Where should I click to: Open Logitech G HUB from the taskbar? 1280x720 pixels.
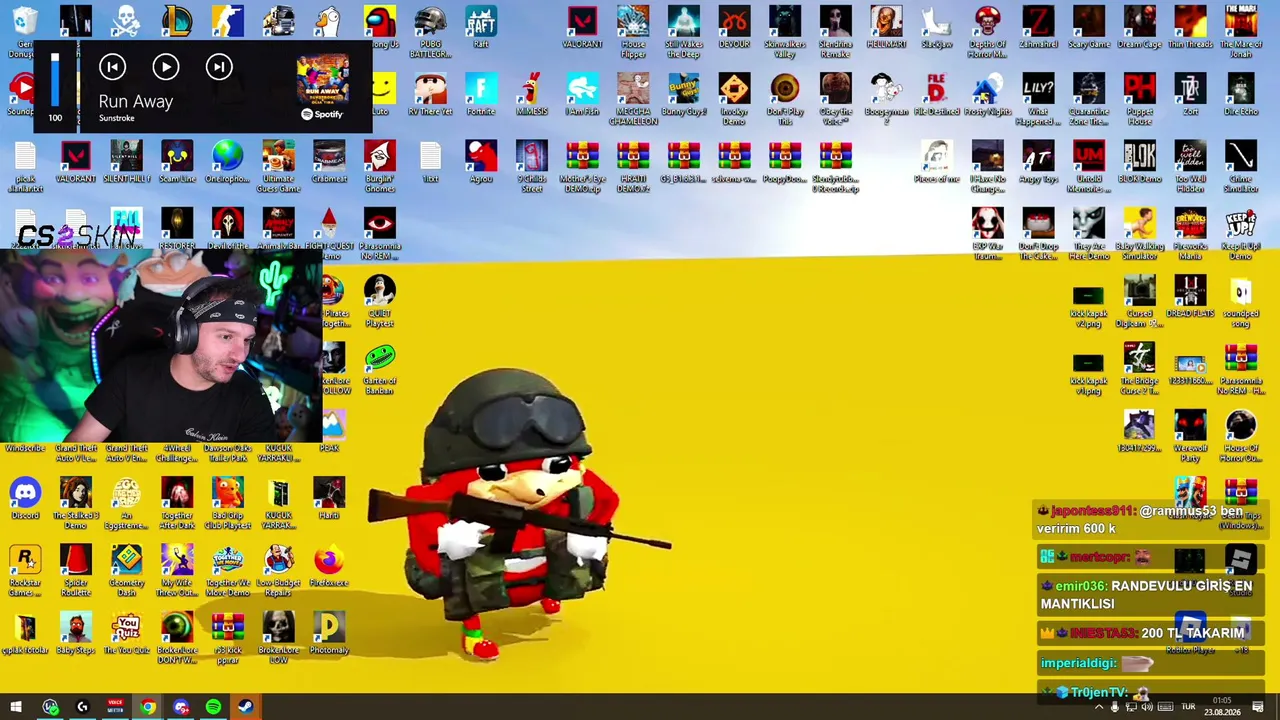pyautogui.click(x=83, y=707)
